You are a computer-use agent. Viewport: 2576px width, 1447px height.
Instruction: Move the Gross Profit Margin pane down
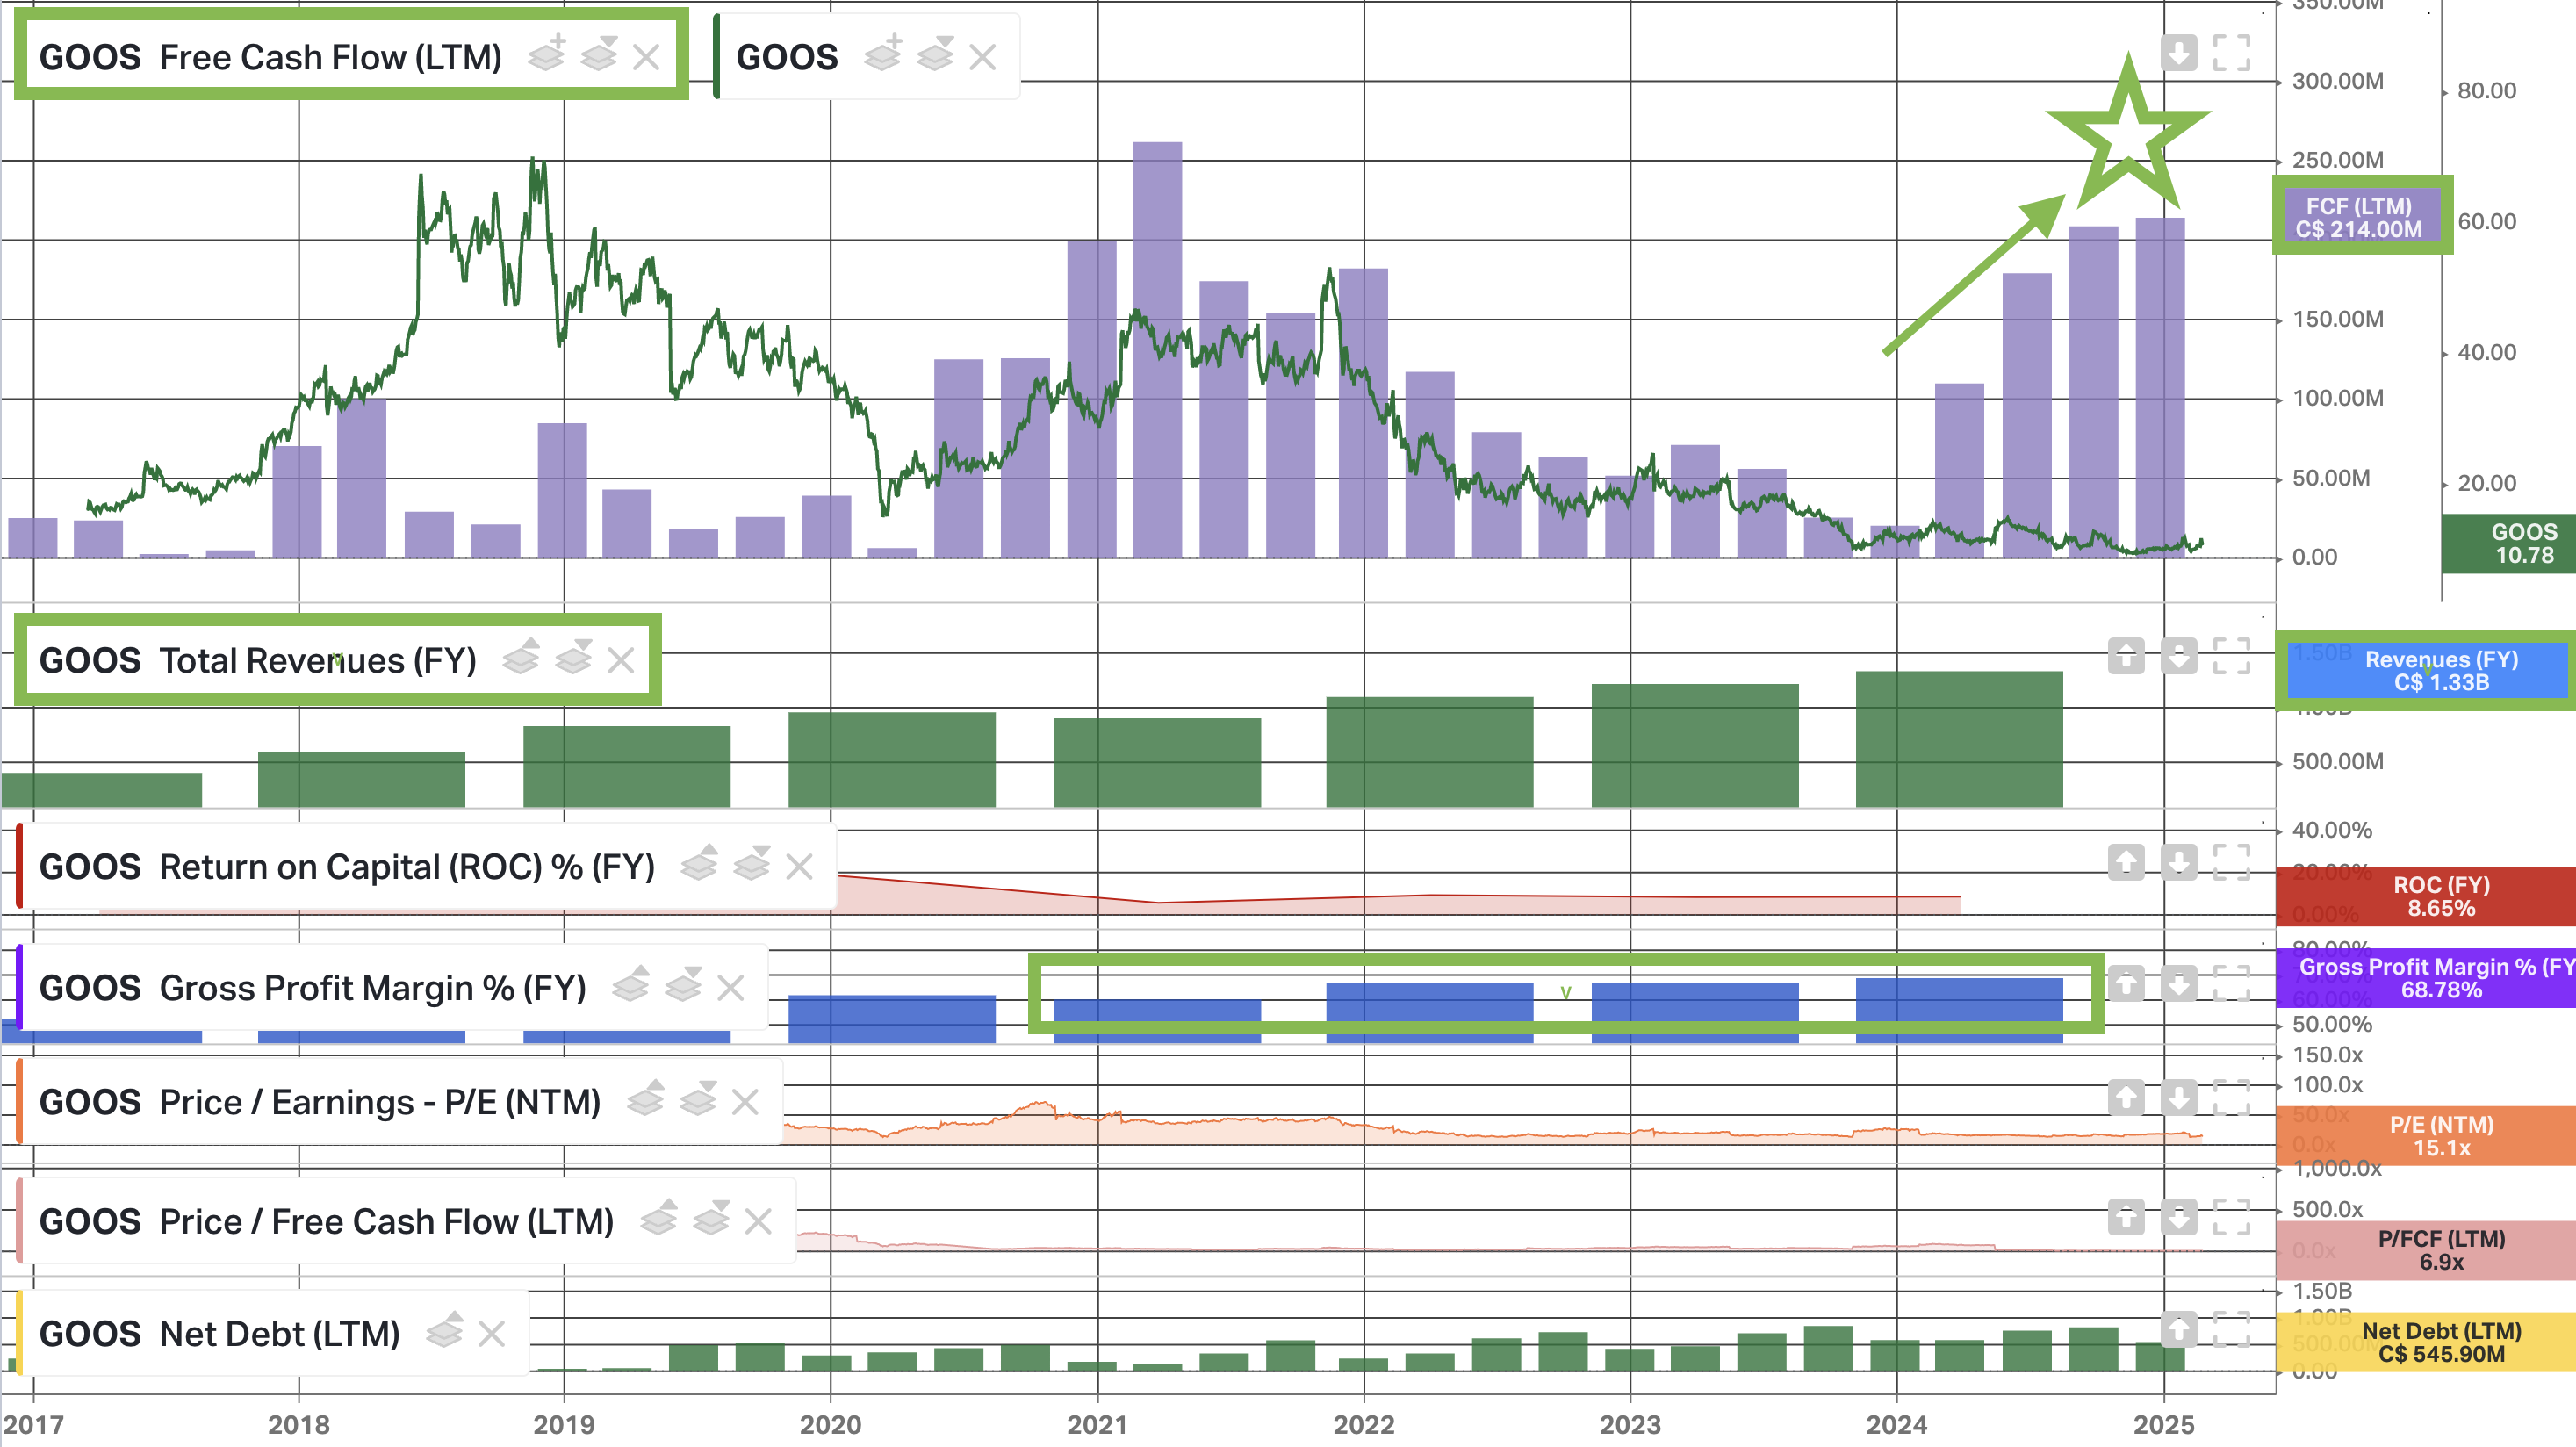point(2179,984)
